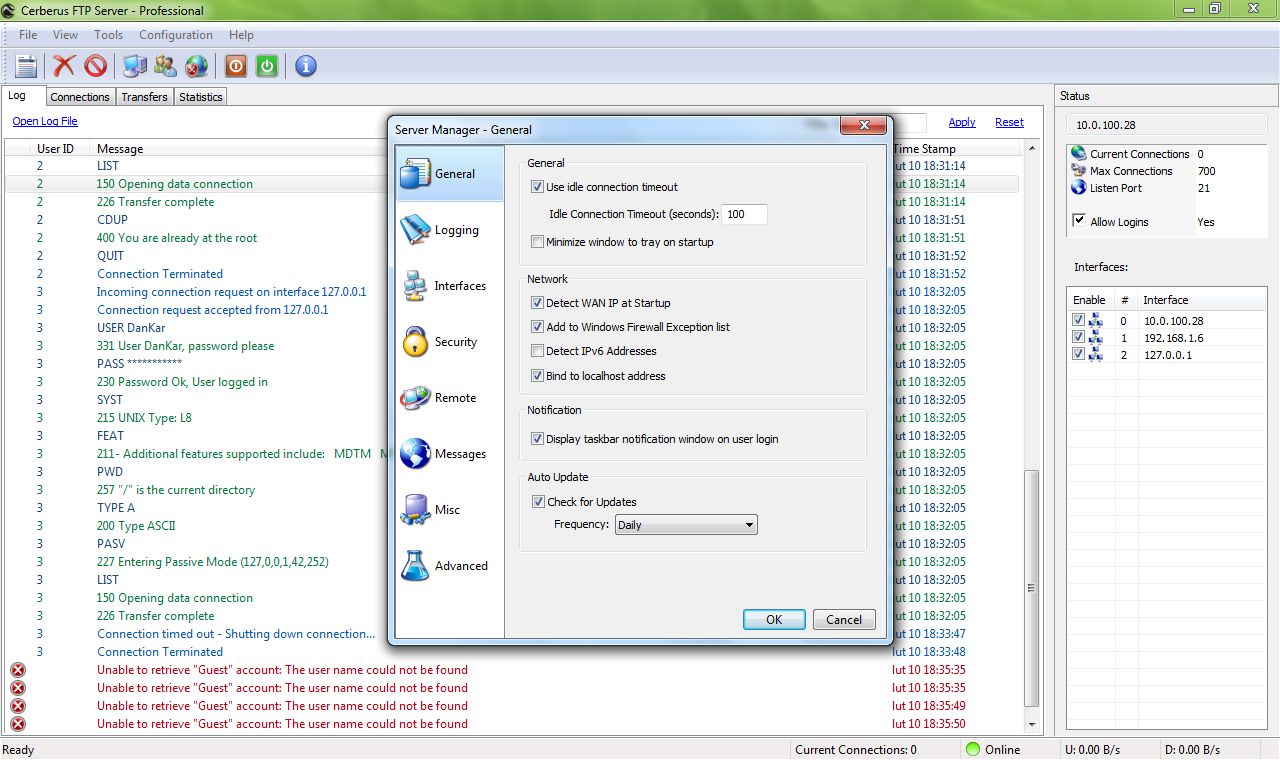Open the File menu
This screenshot has height=760, width=1280.
[x=28, y=35]
